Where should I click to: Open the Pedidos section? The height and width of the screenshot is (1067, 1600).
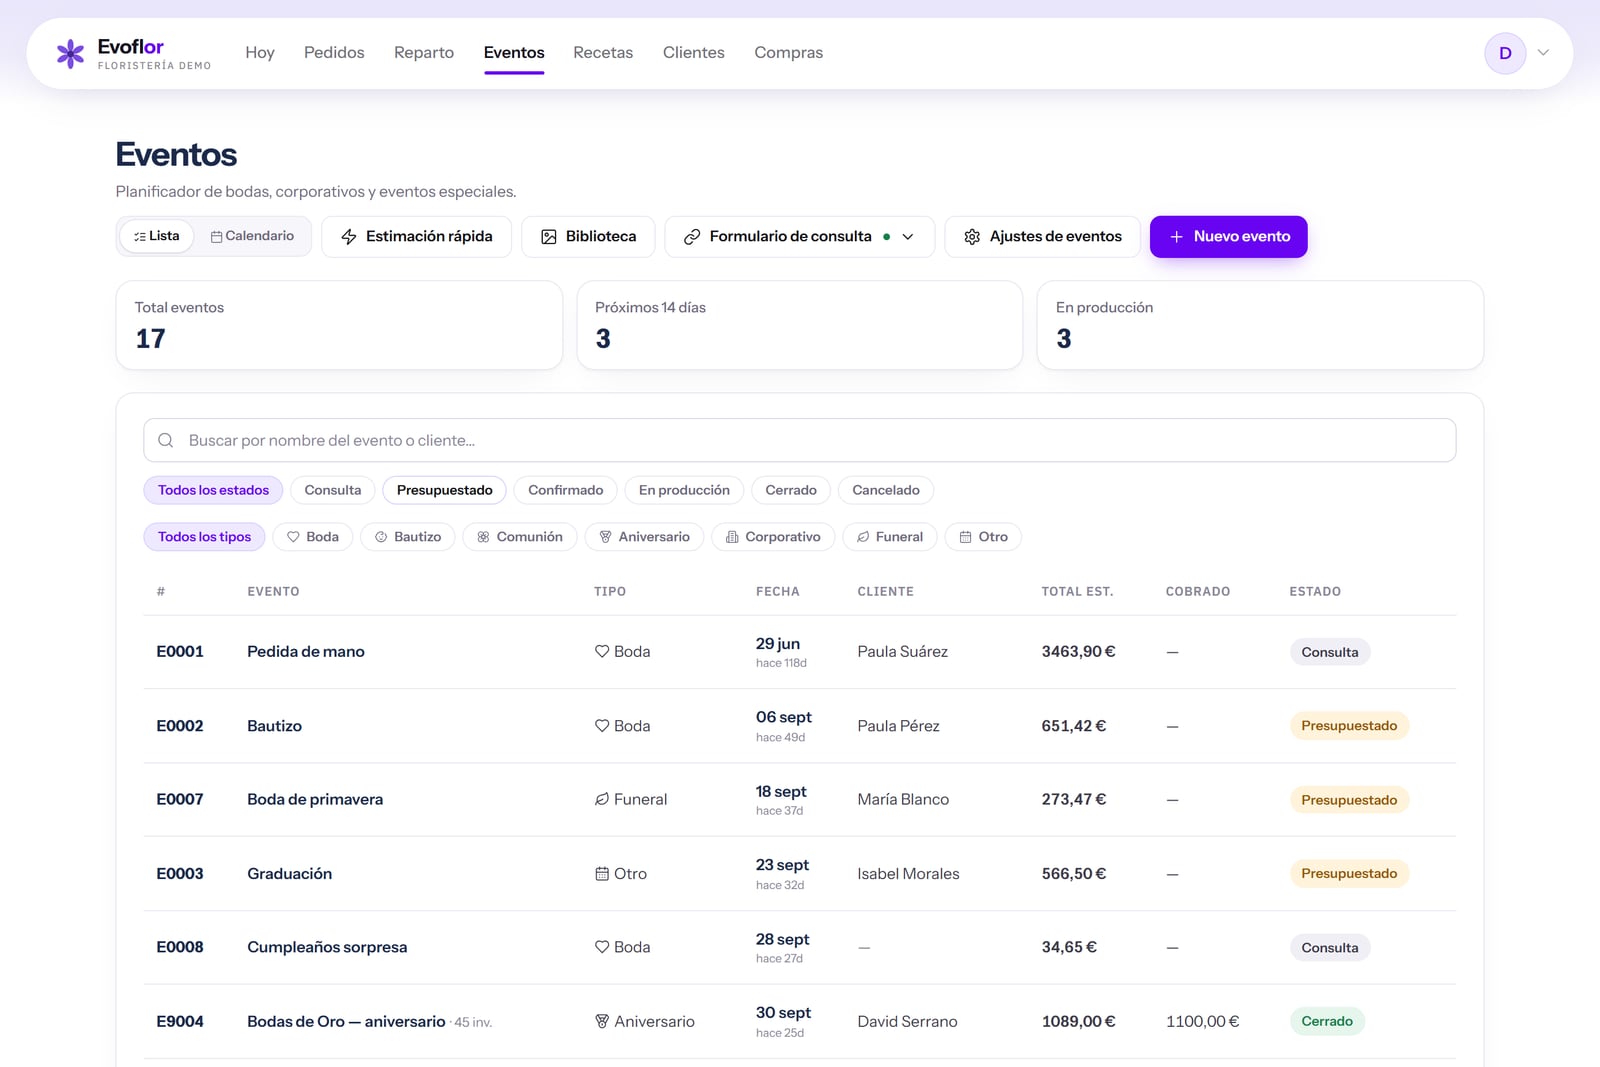pyautogui.click(x=334, y=52)
